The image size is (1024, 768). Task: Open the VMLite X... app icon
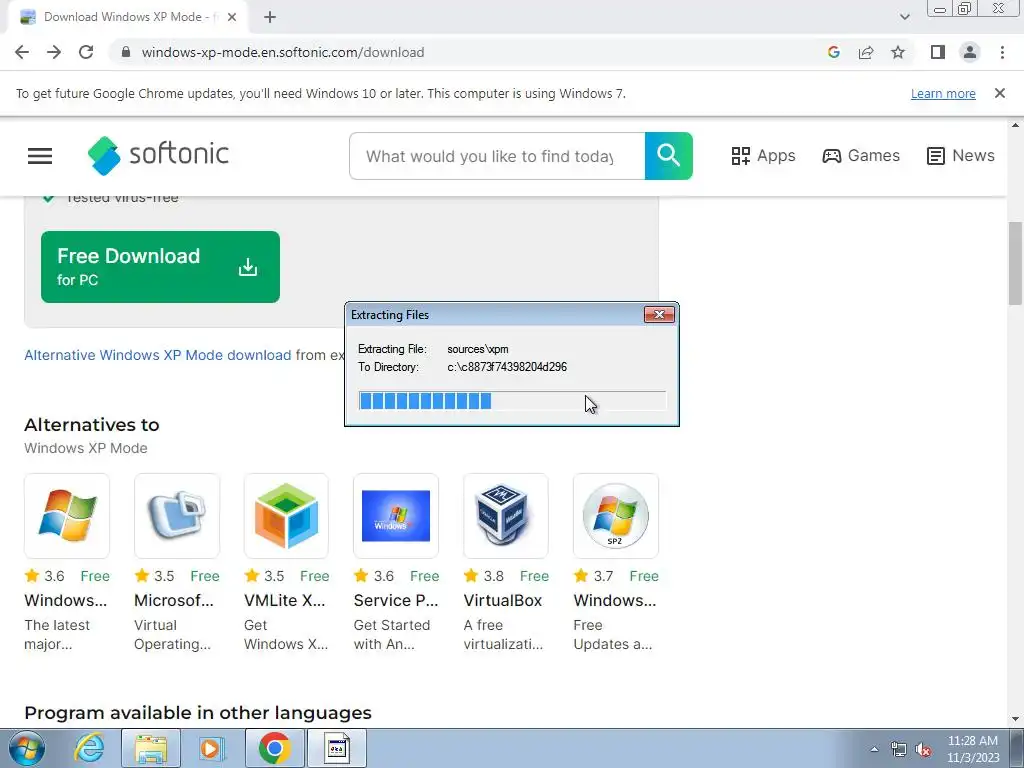[x=286, y=516]
